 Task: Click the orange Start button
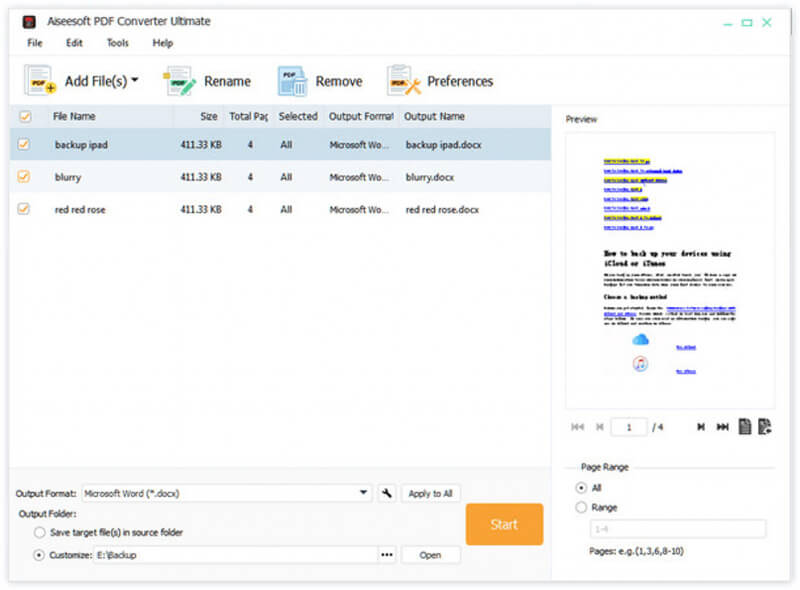[504, 524]
